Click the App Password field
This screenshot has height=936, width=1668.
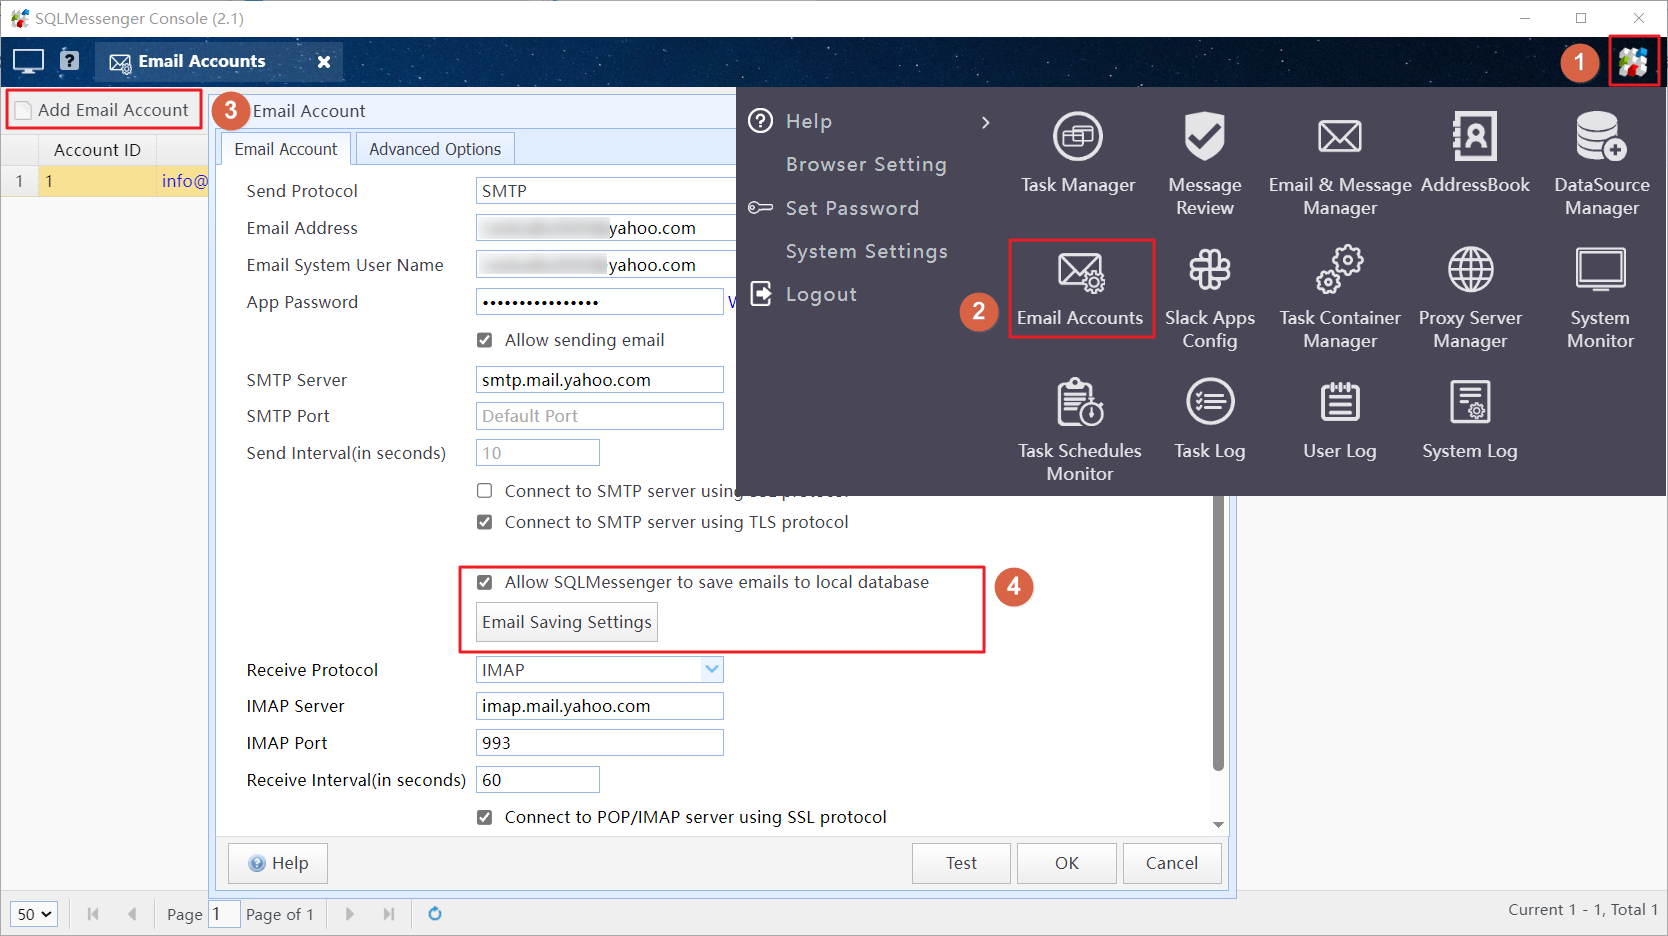(x=599, y=302)
